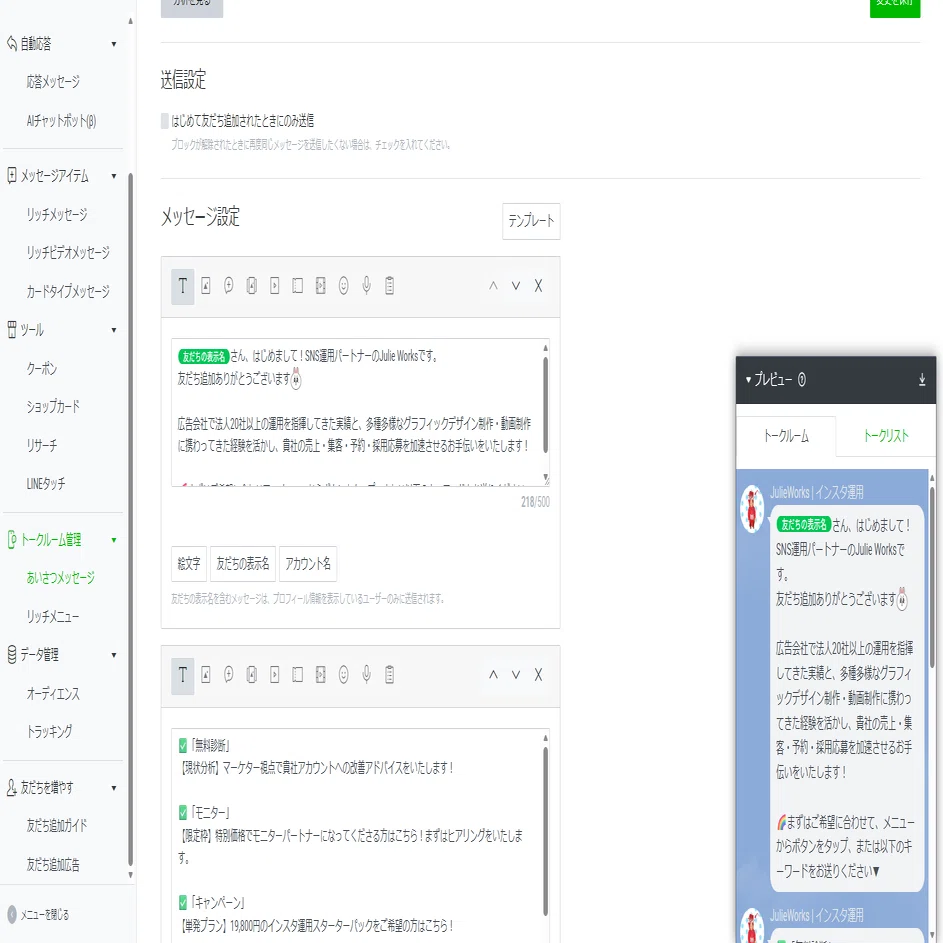Open オーディエンス in sidebar

[53, 694]
